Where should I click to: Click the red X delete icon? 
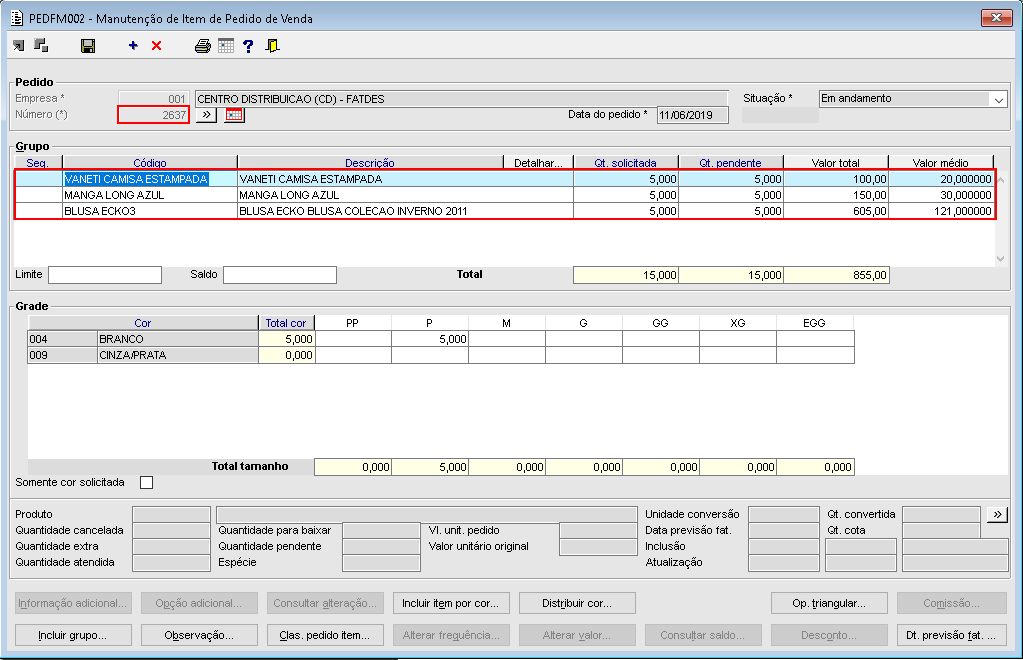[156, 45]
